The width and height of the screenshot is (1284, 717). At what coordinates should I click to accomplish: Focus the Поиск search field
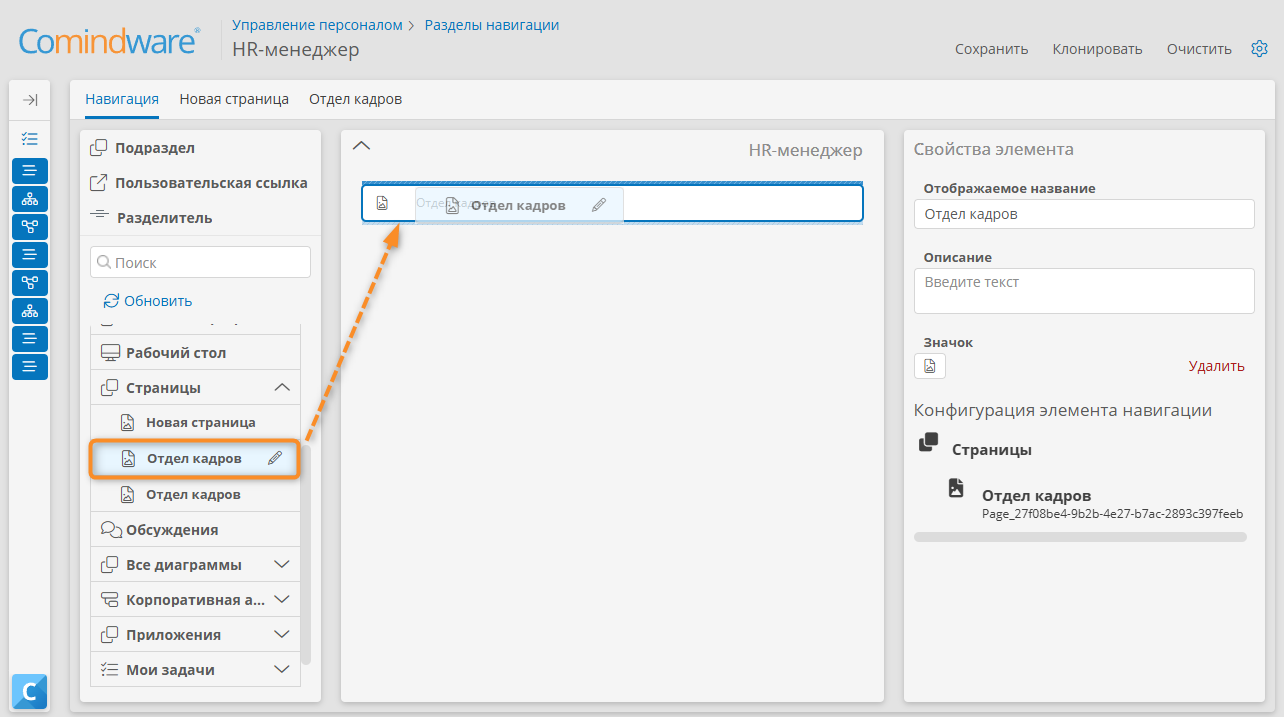coord(200,262)
